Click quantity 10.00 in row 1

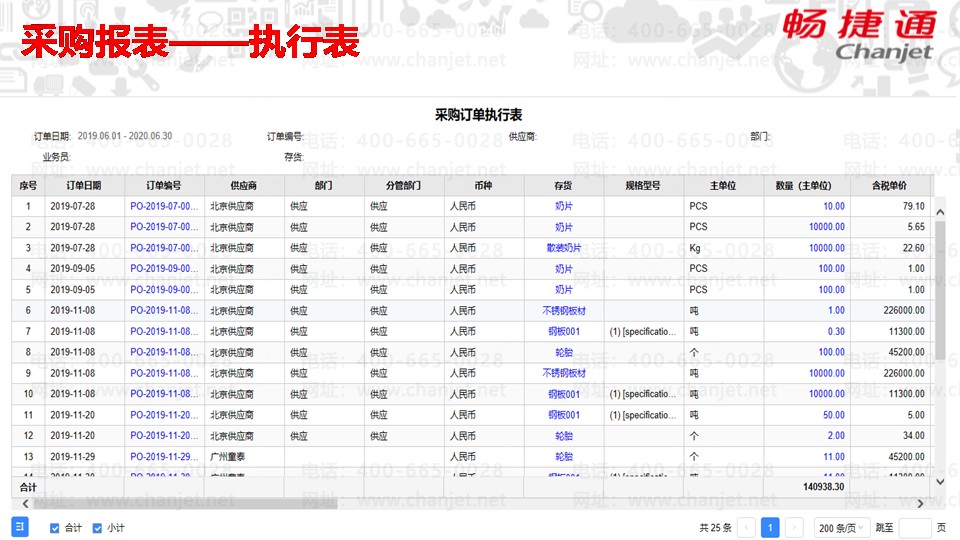pos(833,206)
